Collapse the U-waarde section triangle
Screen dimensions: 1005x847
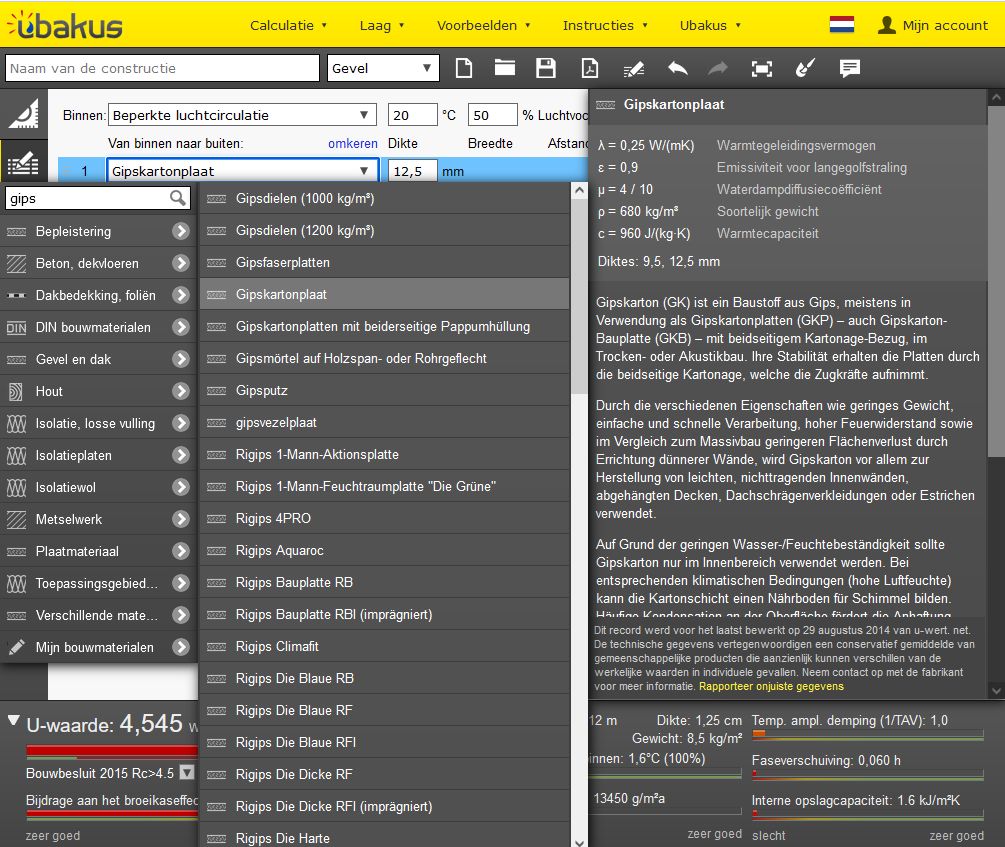pyautogui.click(x=13, y=720)
